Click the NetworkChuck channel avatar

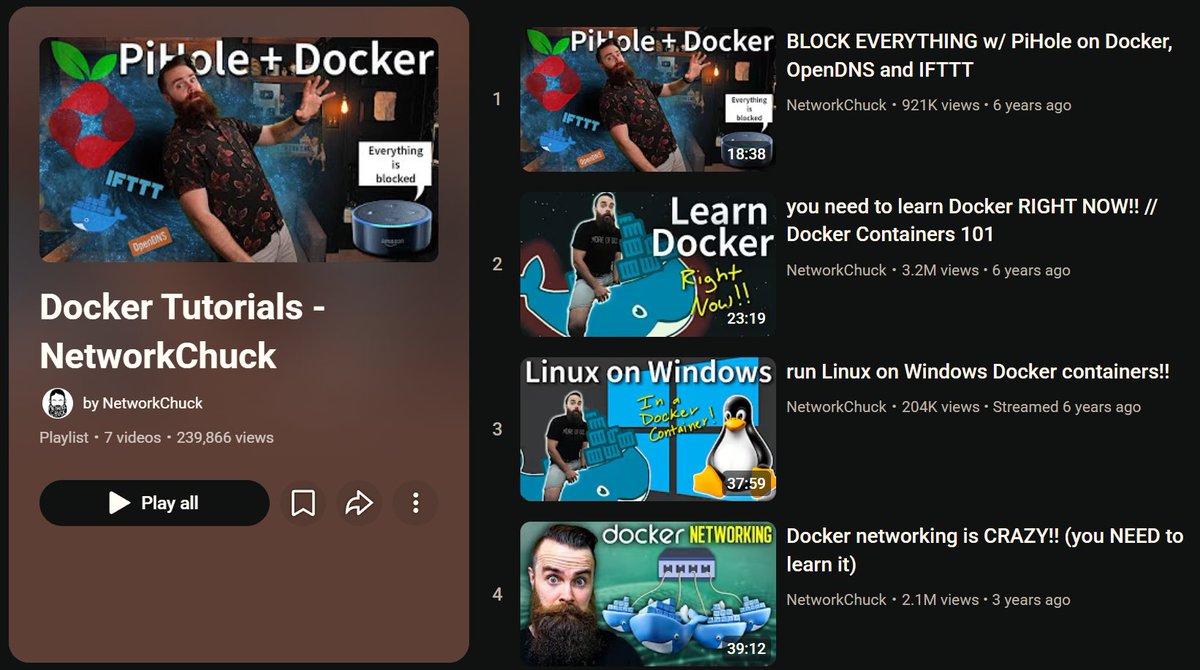click(57, 403)
